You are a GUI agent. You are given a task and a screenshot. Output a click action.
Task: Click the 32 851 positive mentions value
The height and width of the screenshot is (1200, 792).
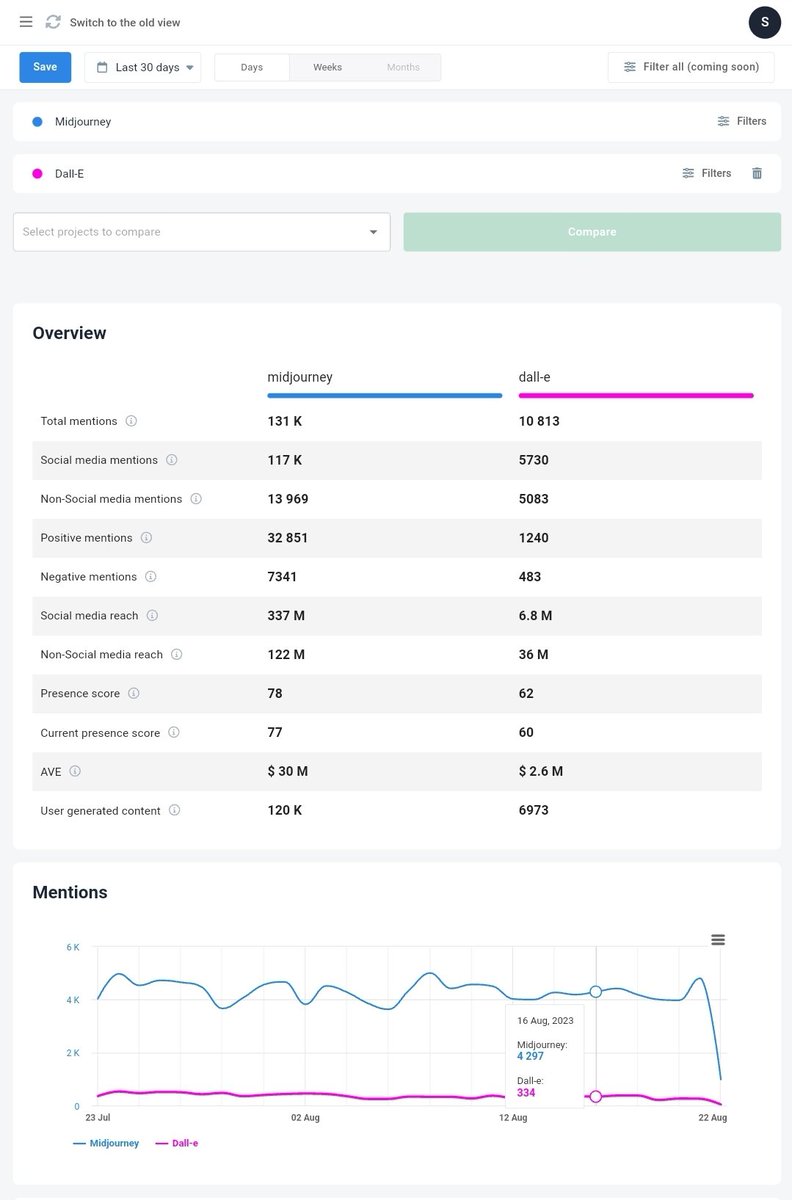click(288, 537)
